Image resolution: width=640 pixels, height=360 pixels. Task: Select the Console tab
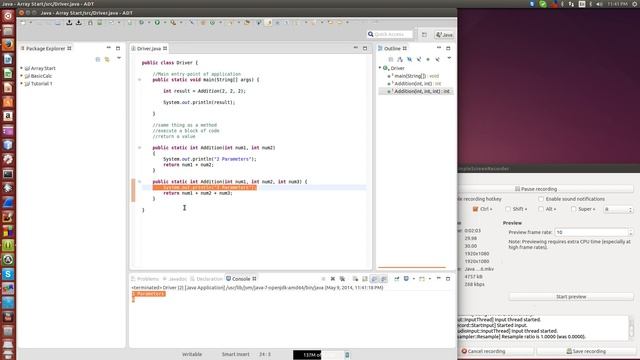[241, 279]
